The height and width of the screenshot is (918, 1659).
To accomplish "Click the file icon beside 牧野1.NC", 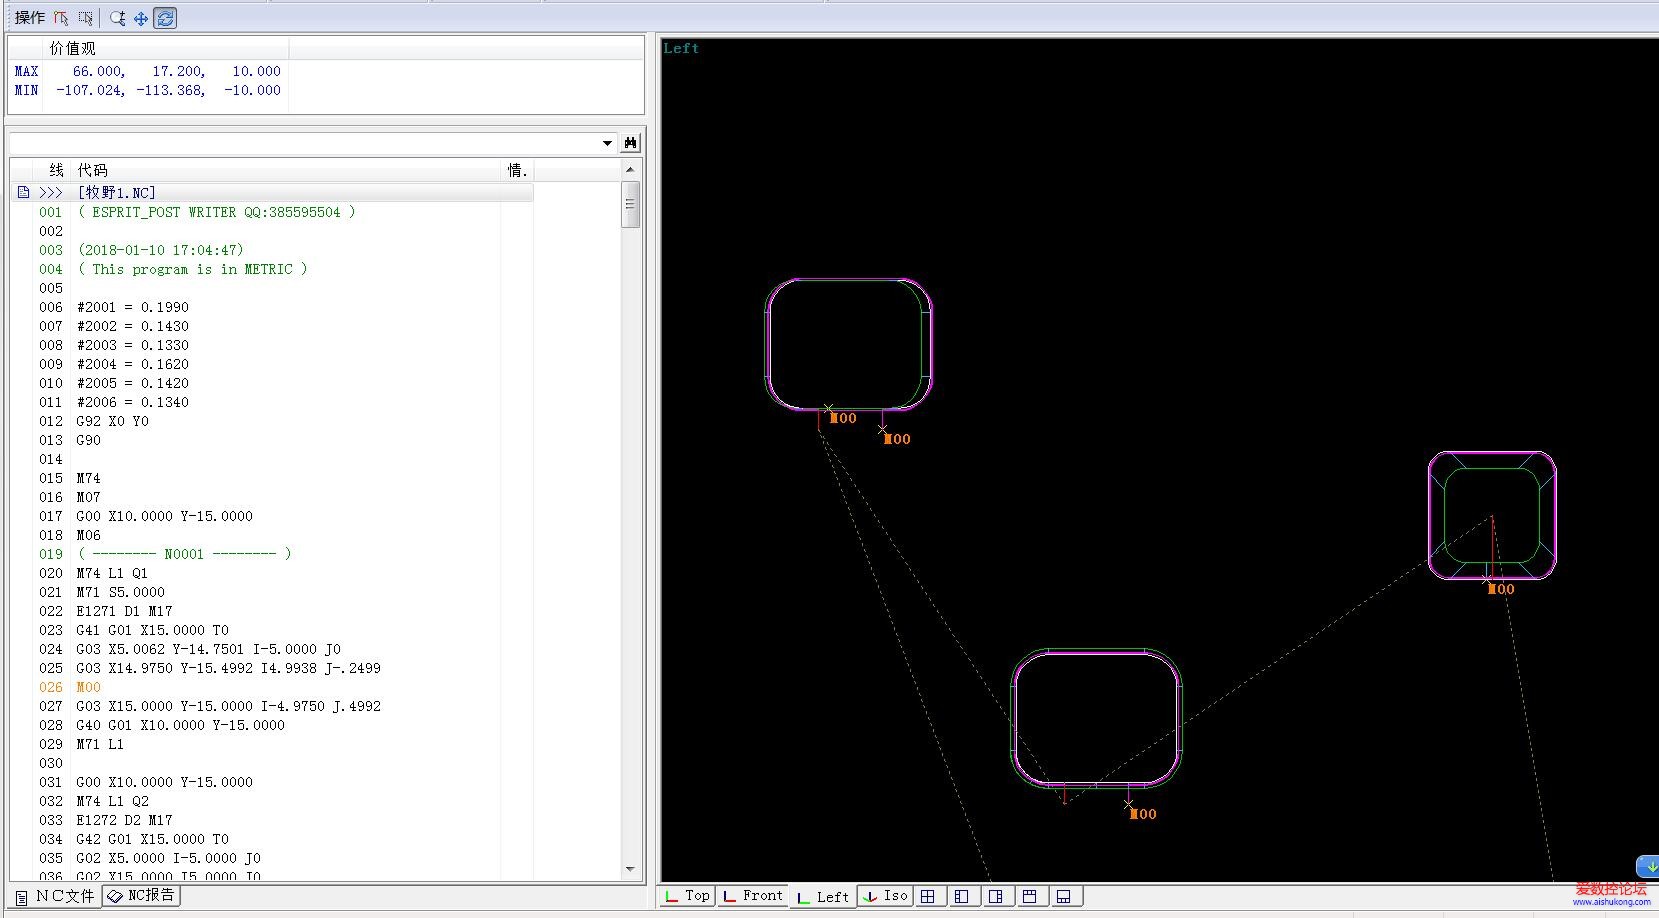I will pyautogui.click(x=23, y=192).
